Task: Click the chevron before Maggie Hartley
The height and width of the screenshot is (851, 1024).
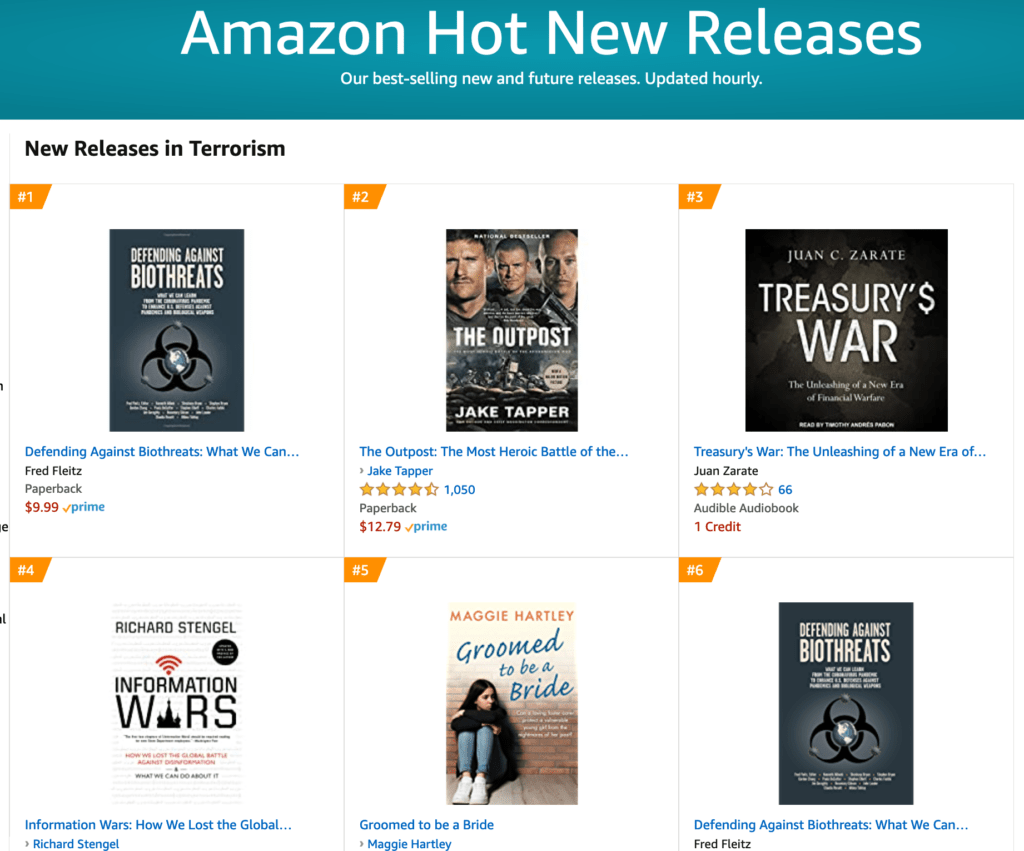Action: point(362,845)
